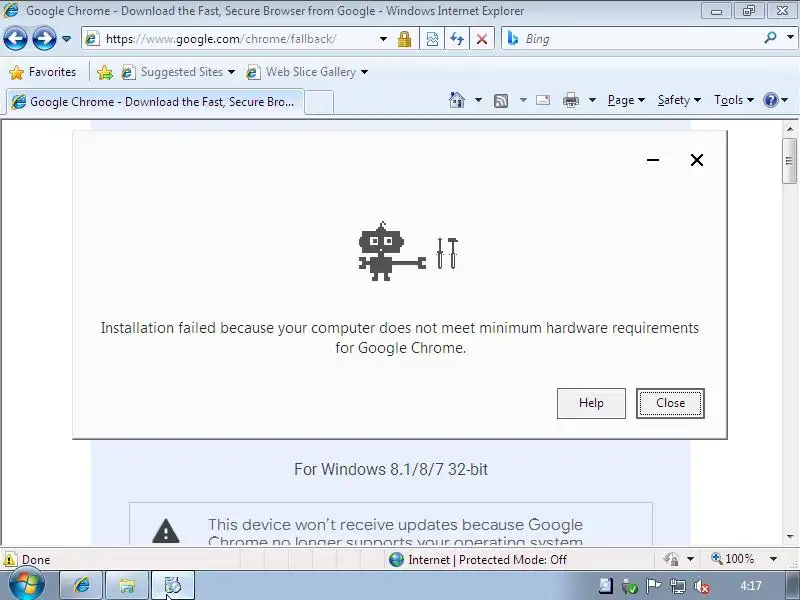Viewport: 800px width, 600px height.
Task: Click the security lock icon
Action: pos(405,39)
